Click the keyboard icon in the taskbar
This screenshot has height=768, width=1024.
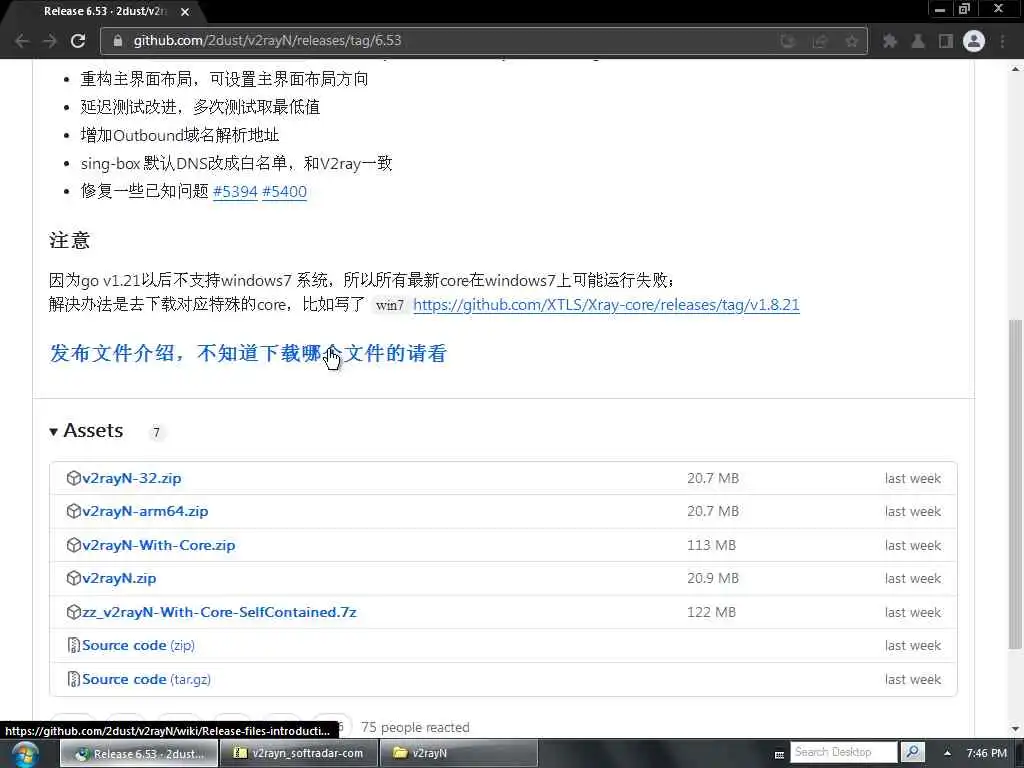click(778, 754)
